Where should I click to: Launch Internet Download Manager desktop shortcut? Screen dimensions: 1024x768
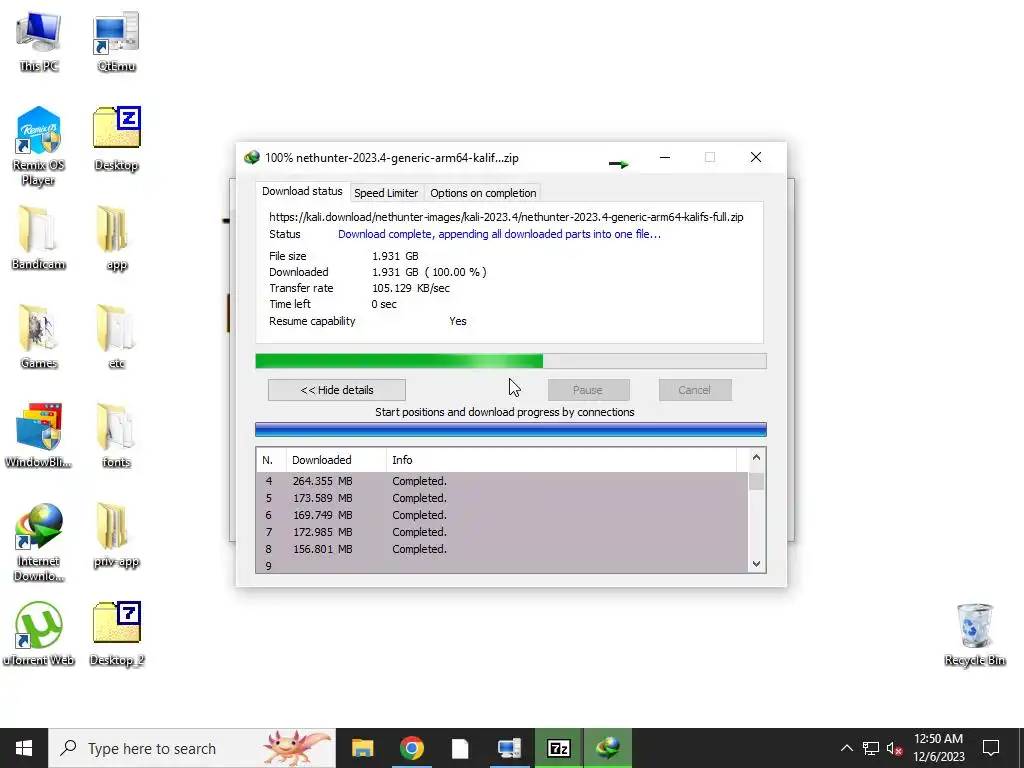pyautogui.click(x=39, y=542)
